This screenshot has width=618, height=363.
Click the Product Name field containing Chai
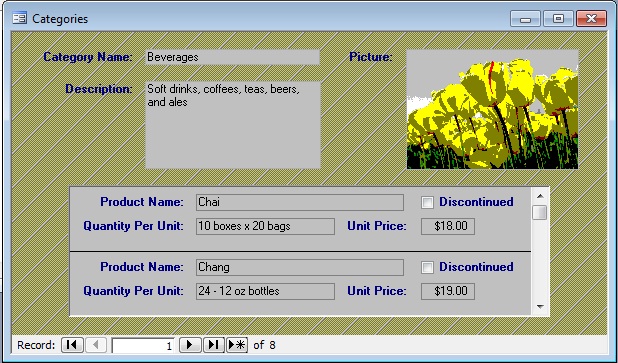coord(300,202)
